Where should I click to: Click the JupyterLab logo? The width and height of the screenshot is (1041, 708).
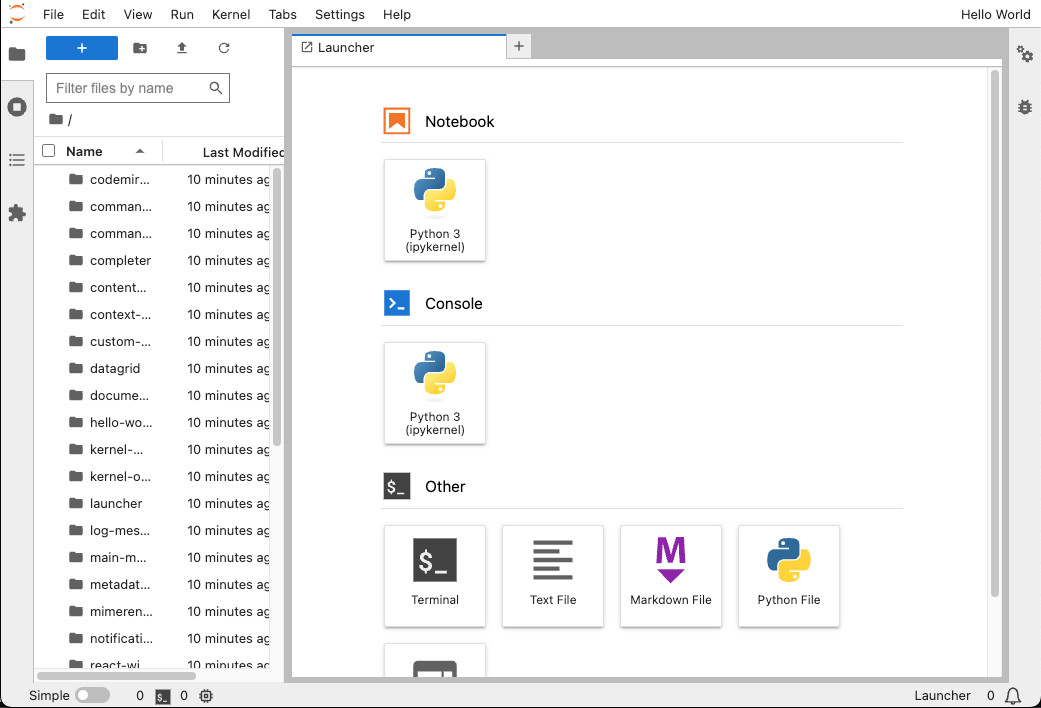[x=17, y=13]
